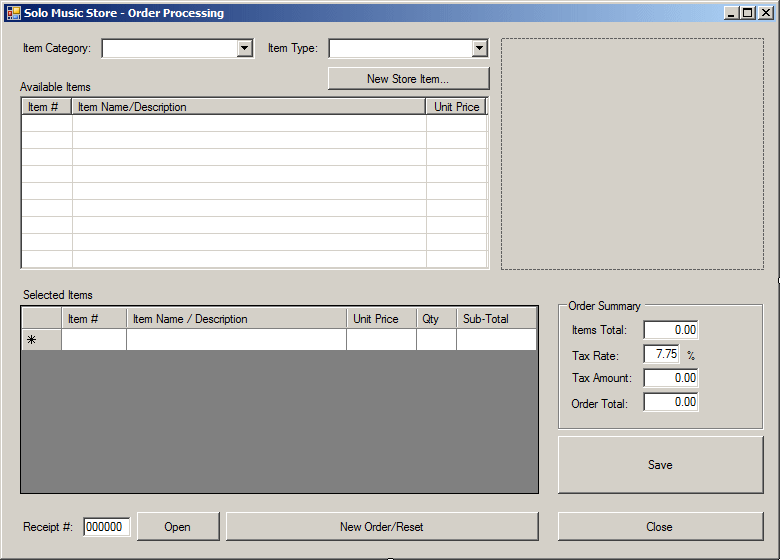Click the new row's Qty cell
Screen dimensions: 780x560
point(436,340)
